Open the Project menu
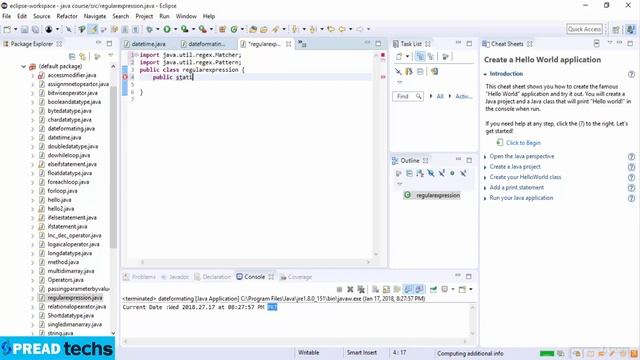 tap(144, 16)
